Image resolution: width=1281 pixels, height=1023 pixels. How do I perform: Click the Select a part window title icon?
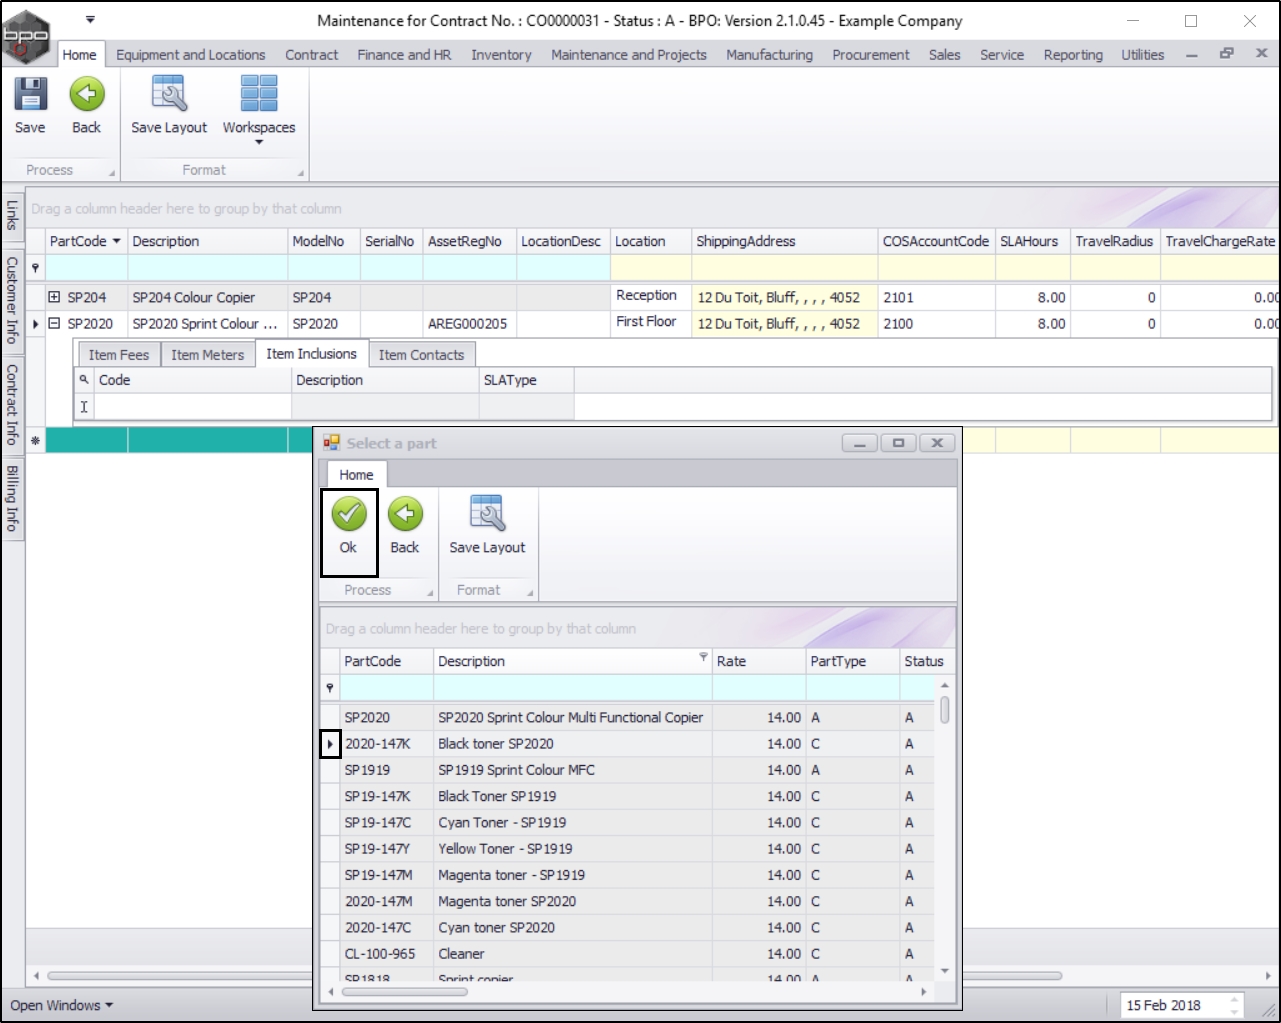tap(331, 443)
